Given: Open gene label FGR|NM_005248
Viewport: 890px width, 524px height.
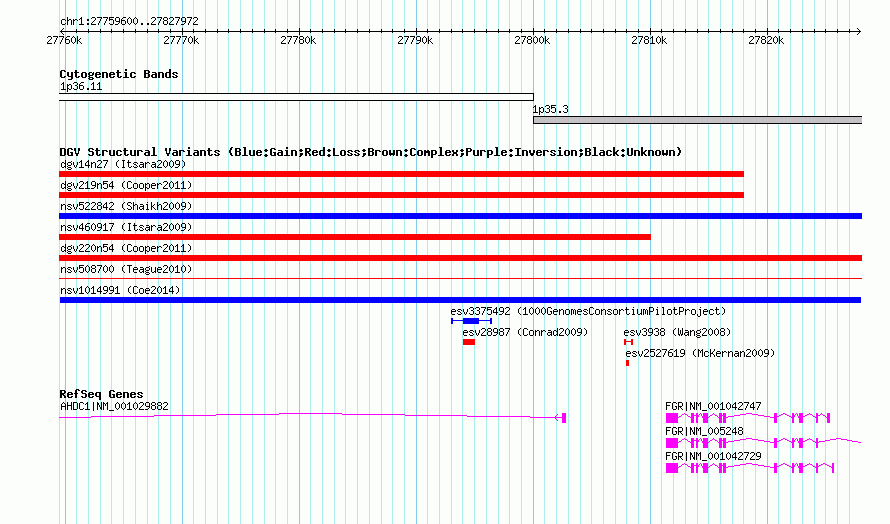Looking at the screenshot, I should (704, 431).
